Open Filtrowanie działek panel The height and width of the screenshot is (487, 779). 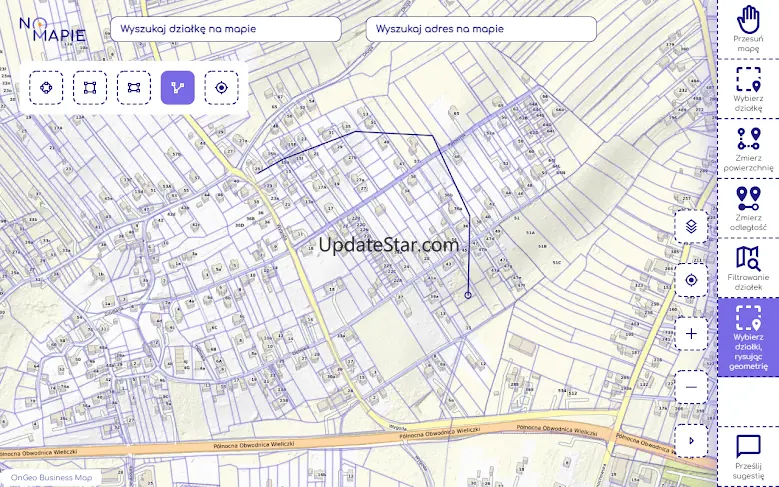748,267
